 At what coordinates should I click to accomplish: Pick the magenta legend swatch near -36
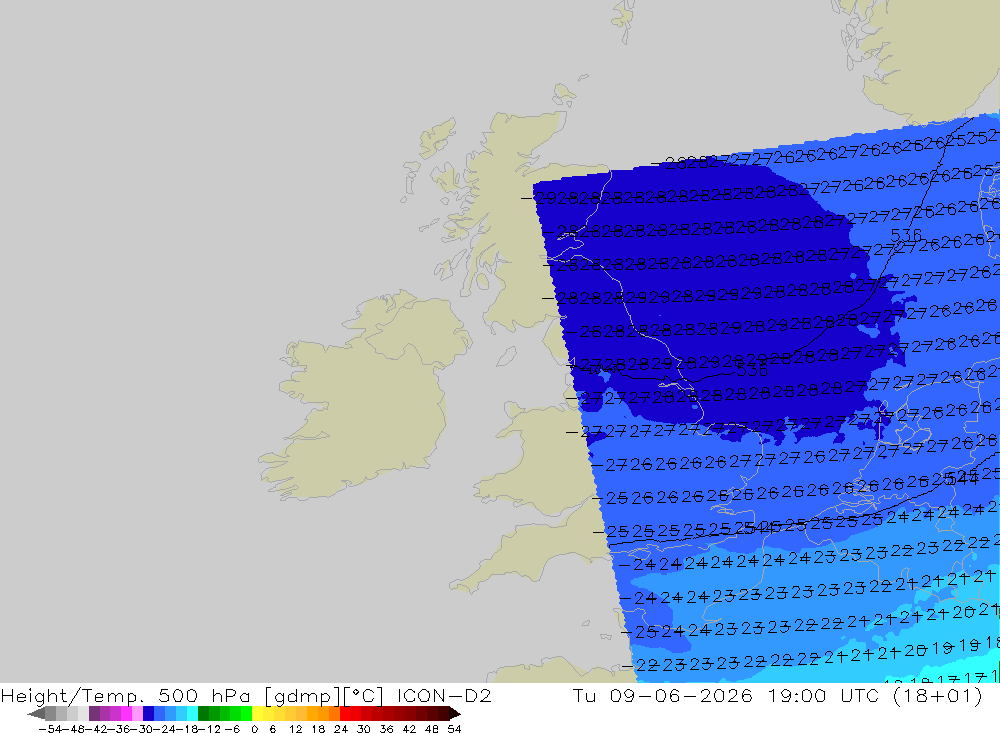126,714
